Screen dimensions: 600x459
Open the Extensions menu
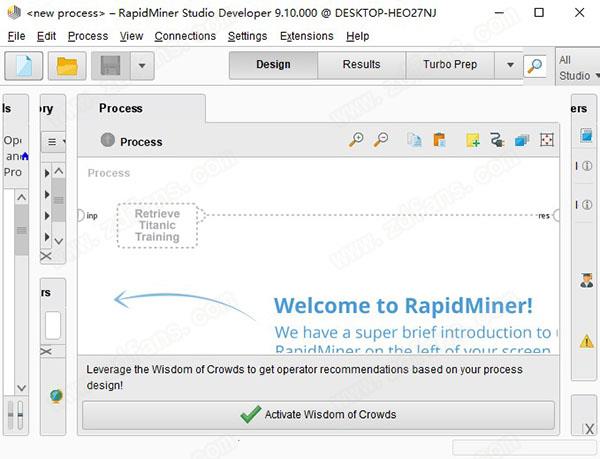click(307, 36)
